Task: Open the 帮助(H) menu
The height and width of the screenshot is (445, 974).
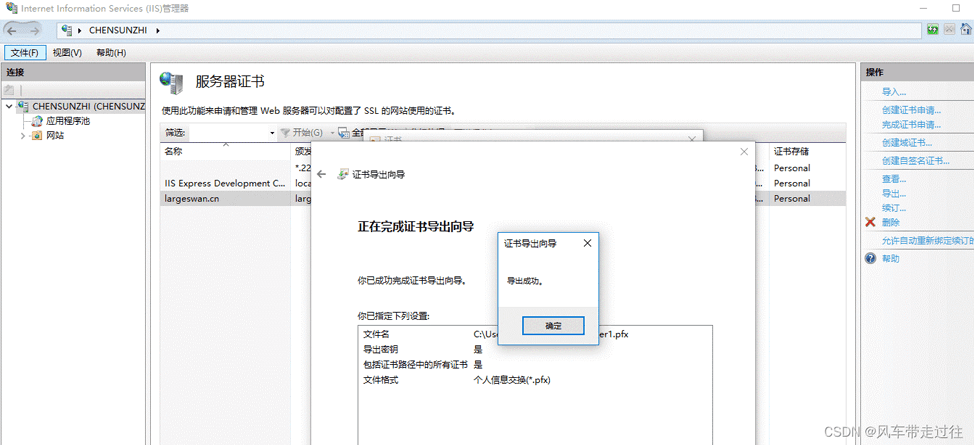Action: (111, 53)
